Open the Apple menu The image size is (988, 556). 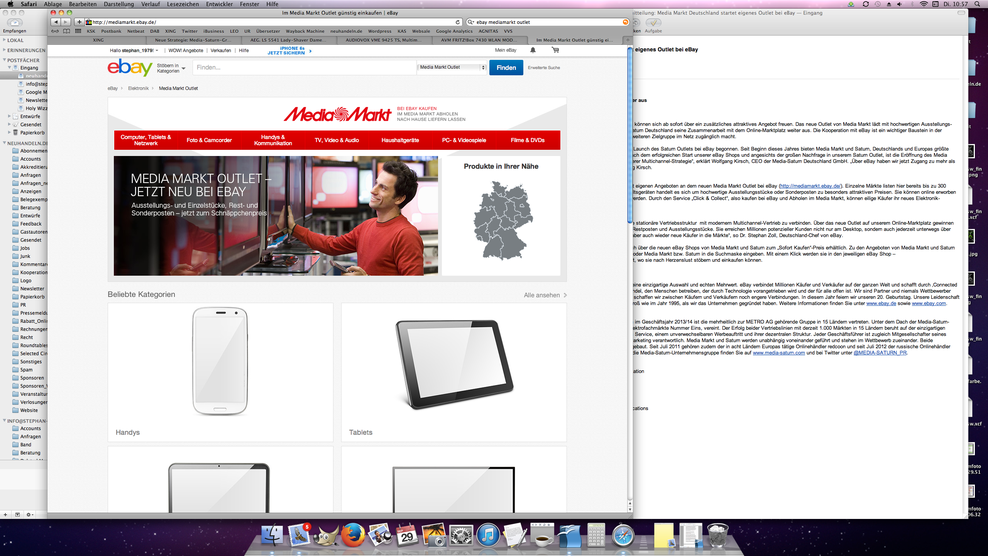[10, 4]
